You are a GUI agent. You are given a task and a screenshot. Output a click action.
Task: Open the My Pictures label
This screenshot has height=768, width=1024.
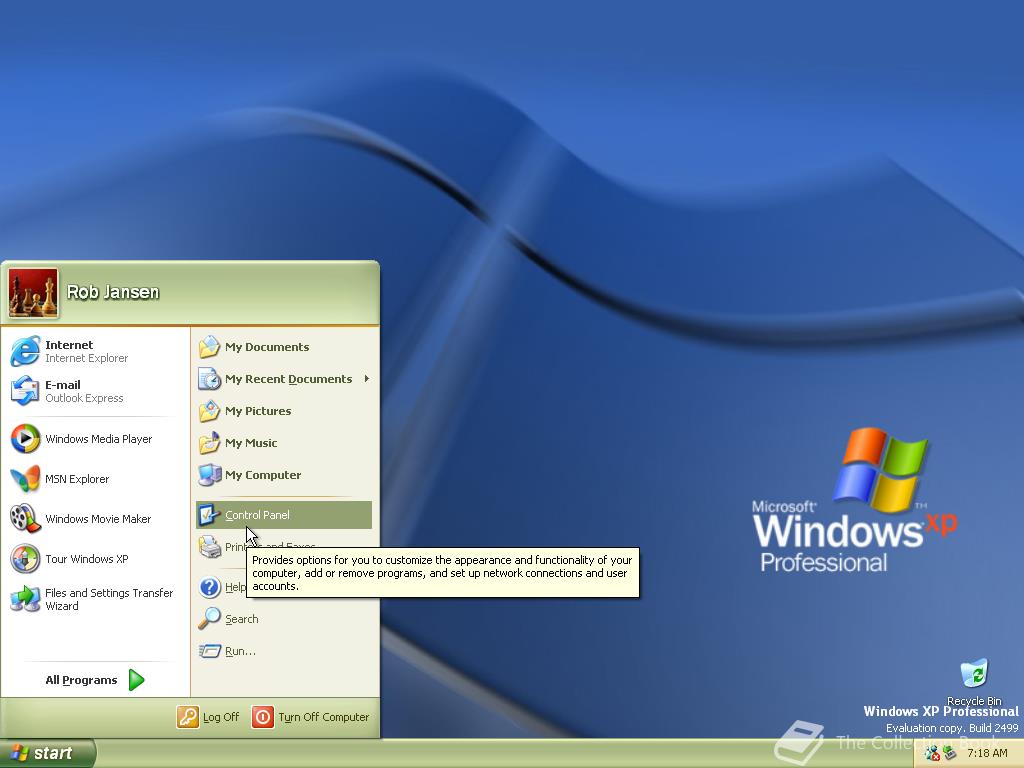pyautogui.click(x=258, y=411)
